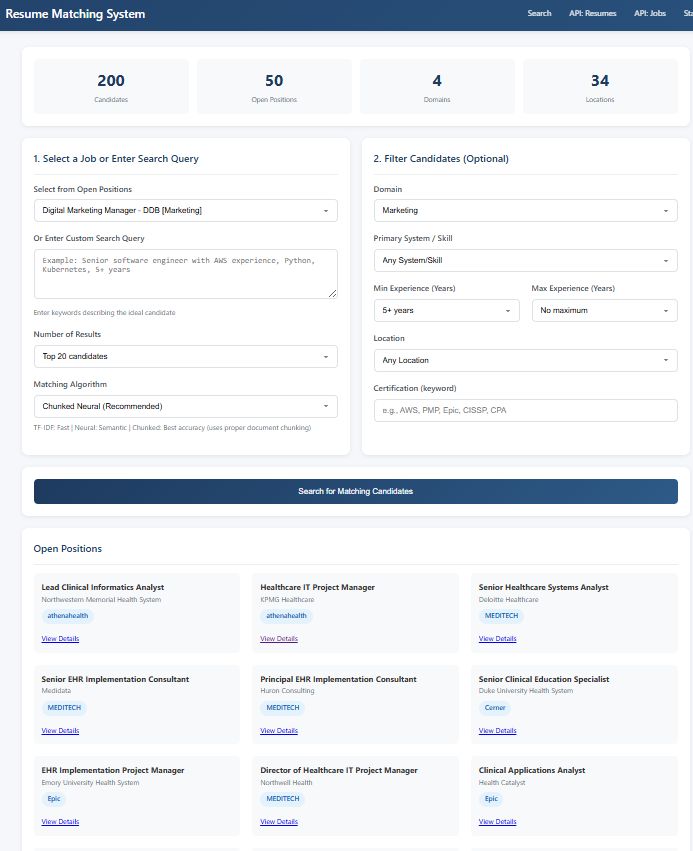Click Cerner tag under Senior Clinical Education Specialist
The height and width of the screenshot is (851, 693).
tap(495, 708)
